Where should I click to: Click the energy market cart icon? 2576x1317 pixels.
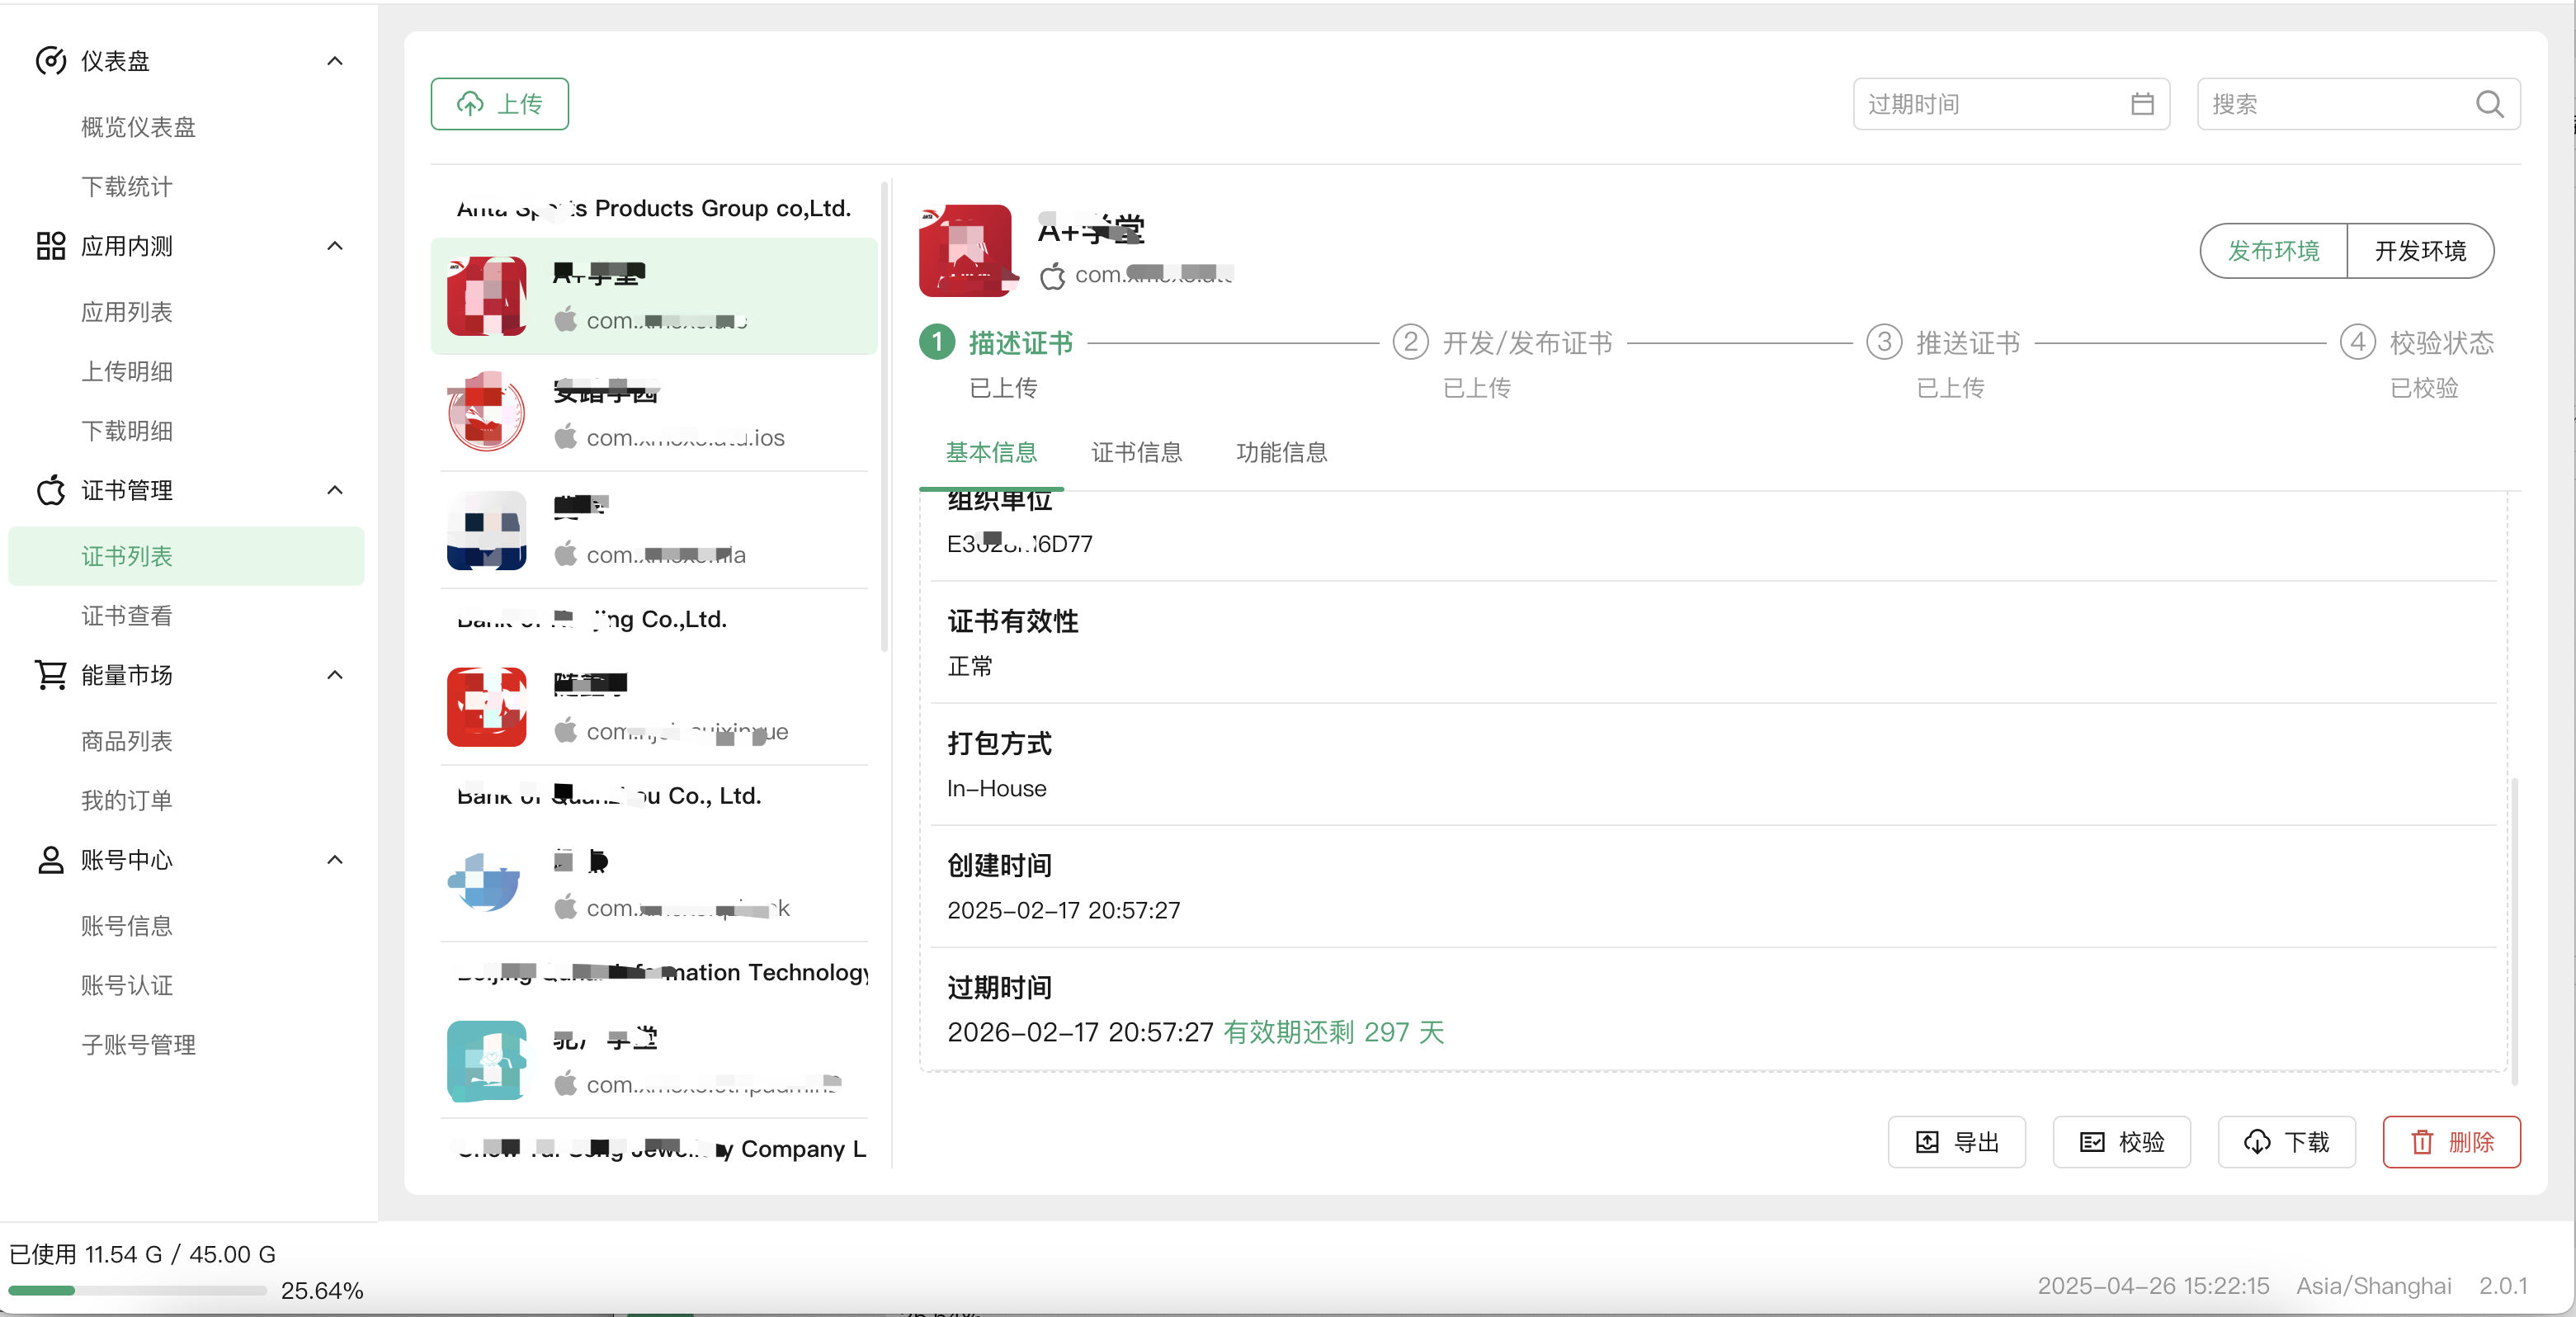point(51,675)
